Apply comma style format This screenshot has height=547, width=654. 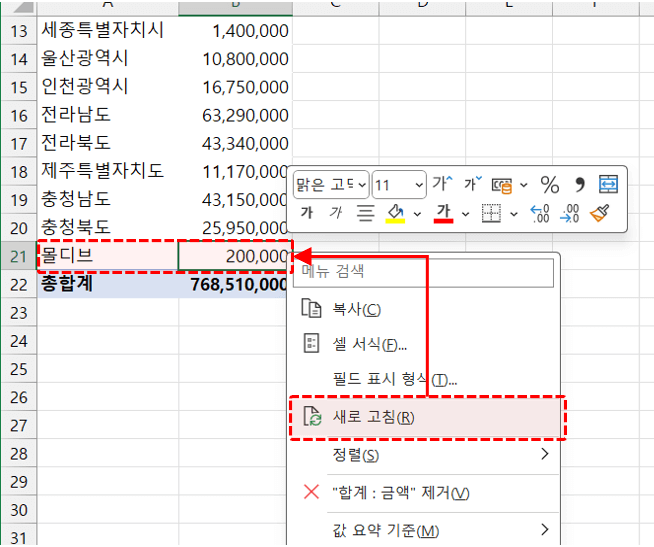click(580, 184)
